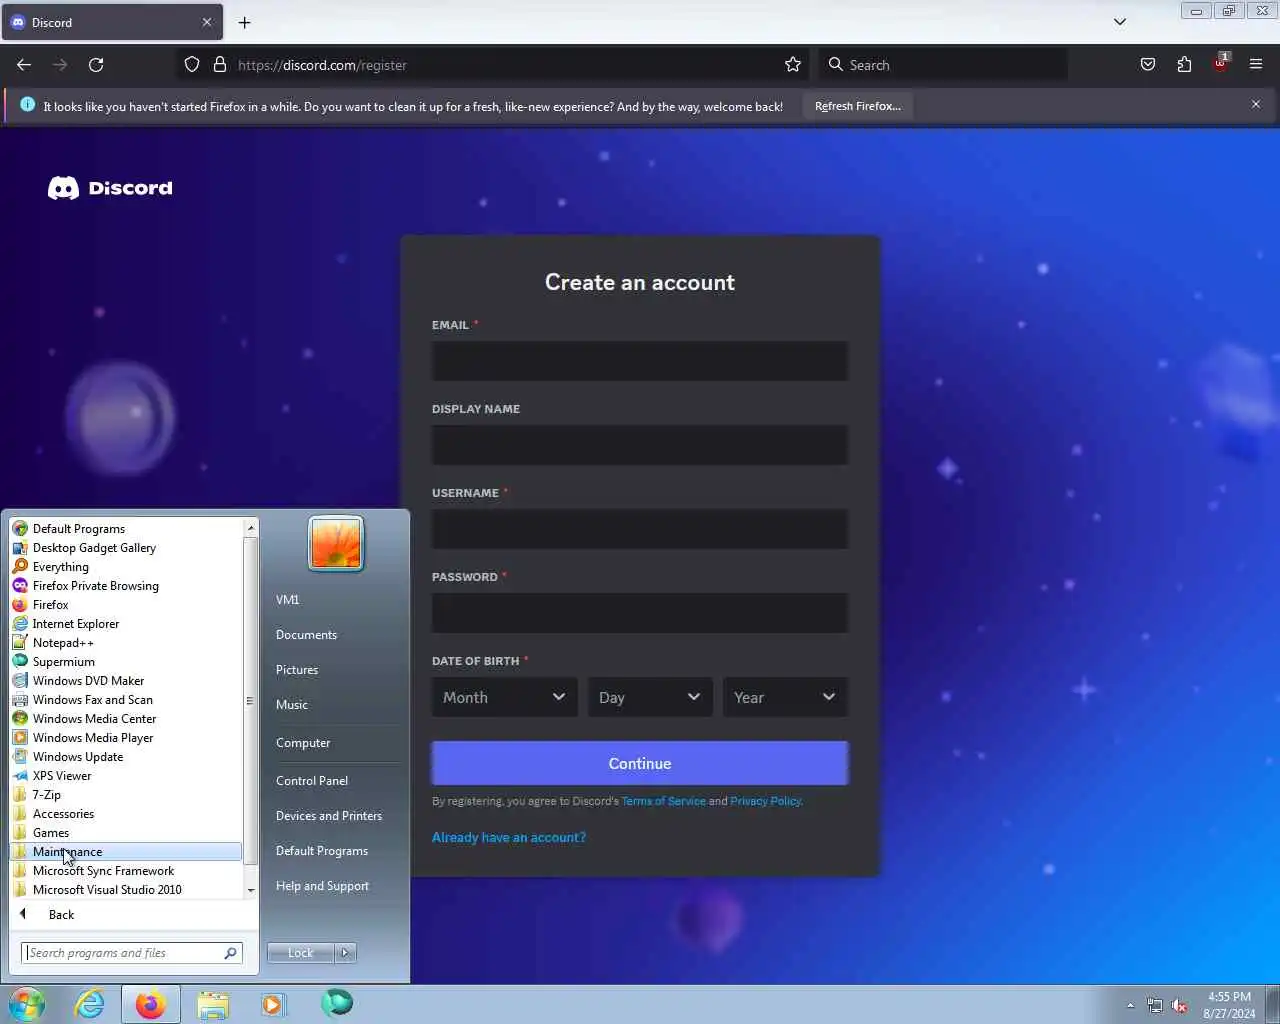The height and width of the screenshot is (1024, 1280).
Task: Open Default Programs in programs list
Action: point(126,529)
